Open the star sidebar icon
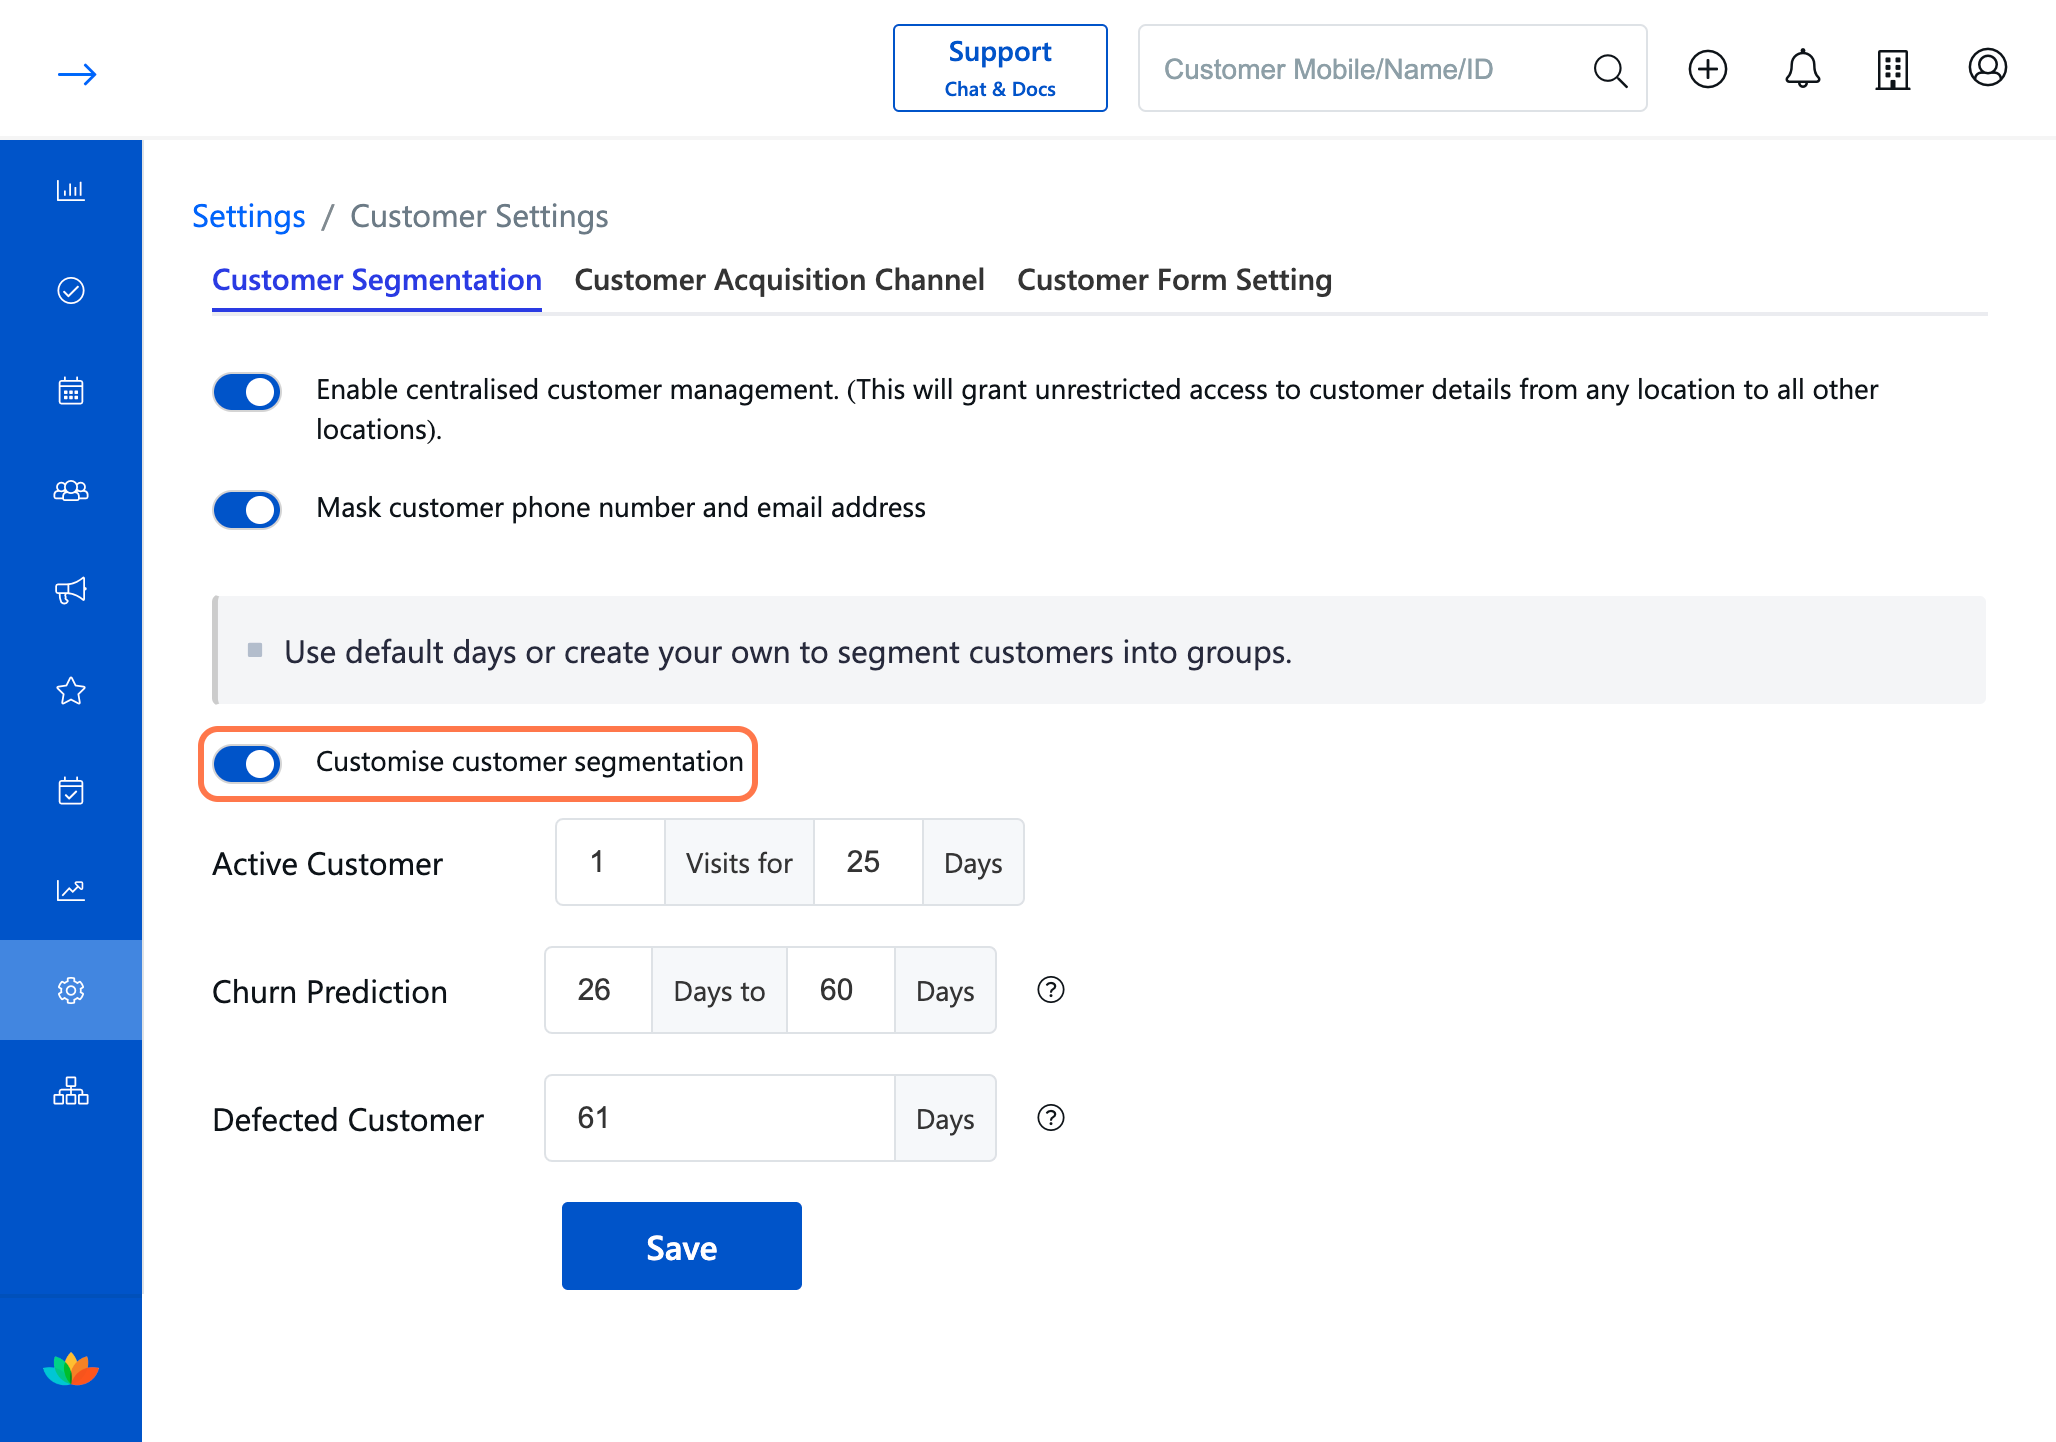The height and width of the screenshot is (1442, 2056). click(x=71, y=690)
